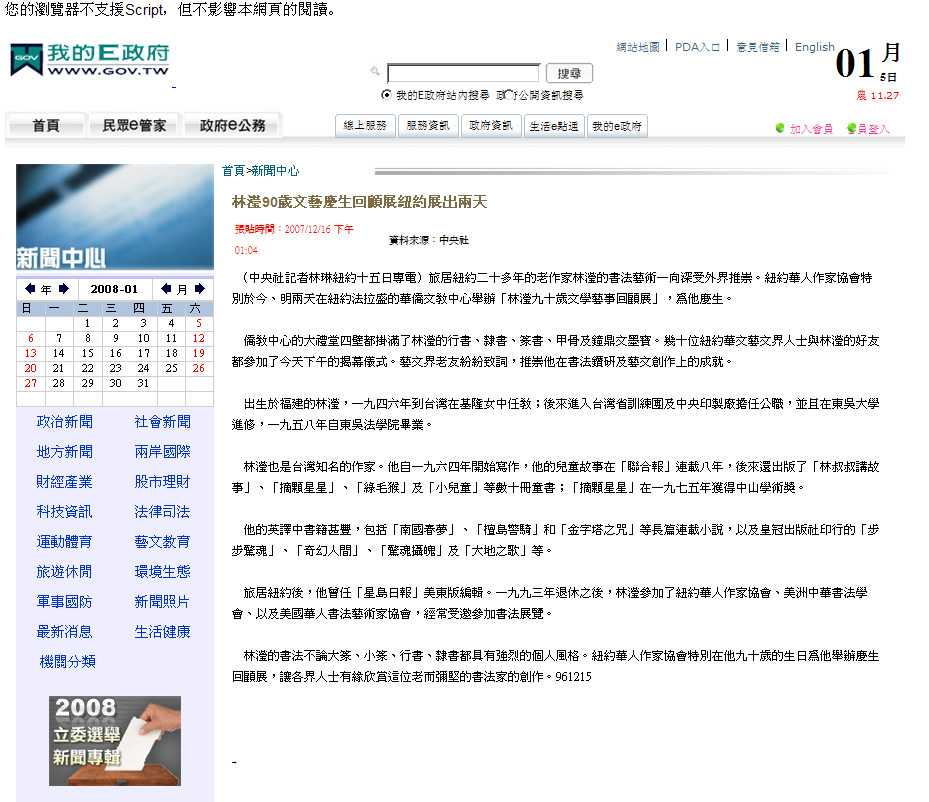
Task: Go to previous month in calendar
Action: tap(167, 289)
